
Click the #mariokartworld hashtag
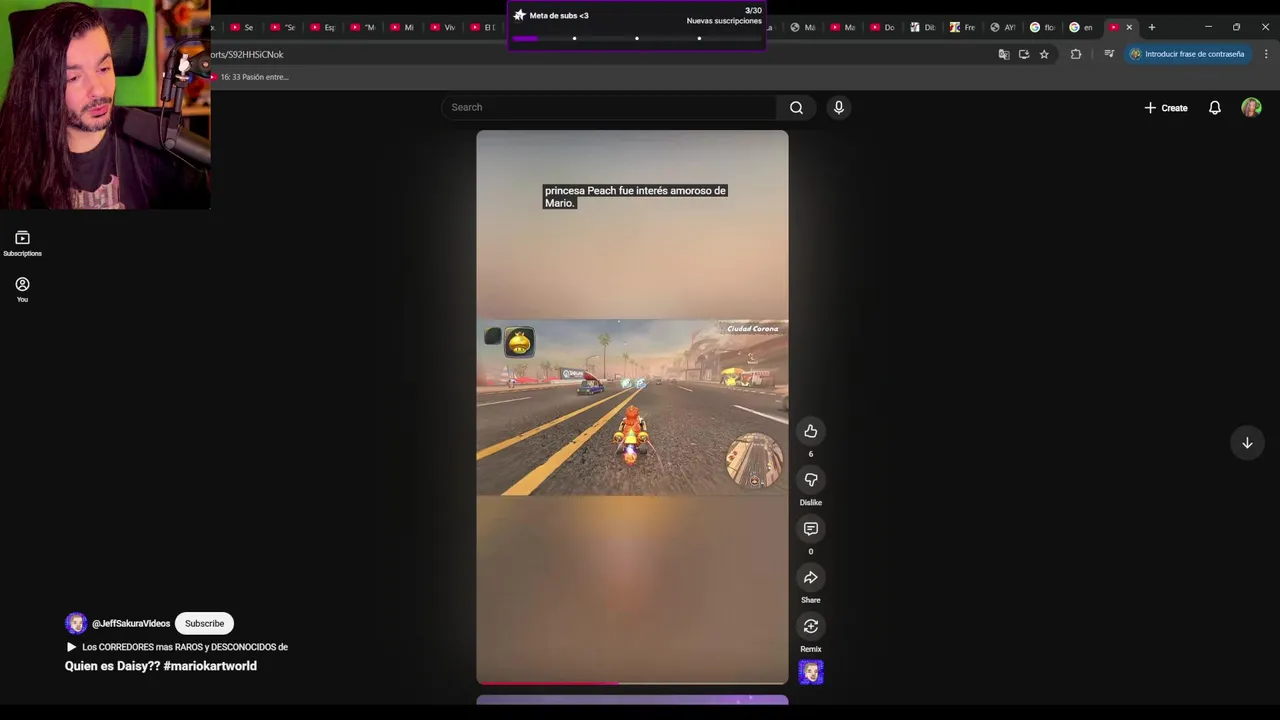210,666
